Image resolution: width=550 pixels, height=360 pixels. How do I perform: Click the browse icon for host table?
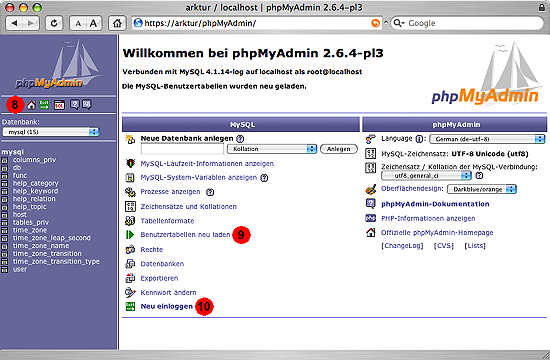click(x=5, y=215)
